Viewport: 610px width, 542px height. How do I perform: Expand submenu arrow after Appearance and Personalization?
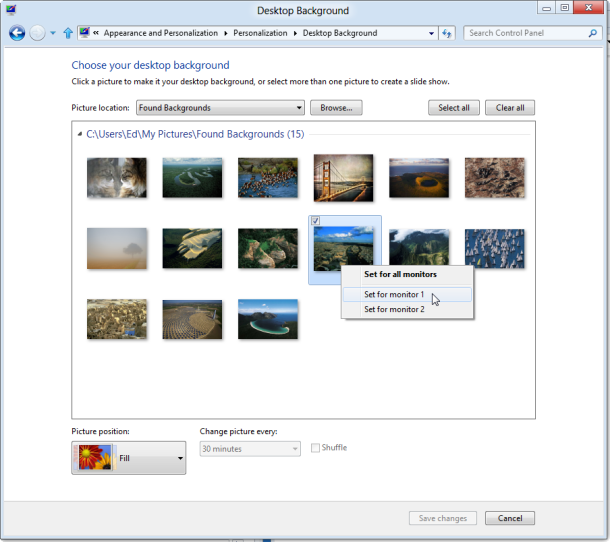tap(226, 33)
